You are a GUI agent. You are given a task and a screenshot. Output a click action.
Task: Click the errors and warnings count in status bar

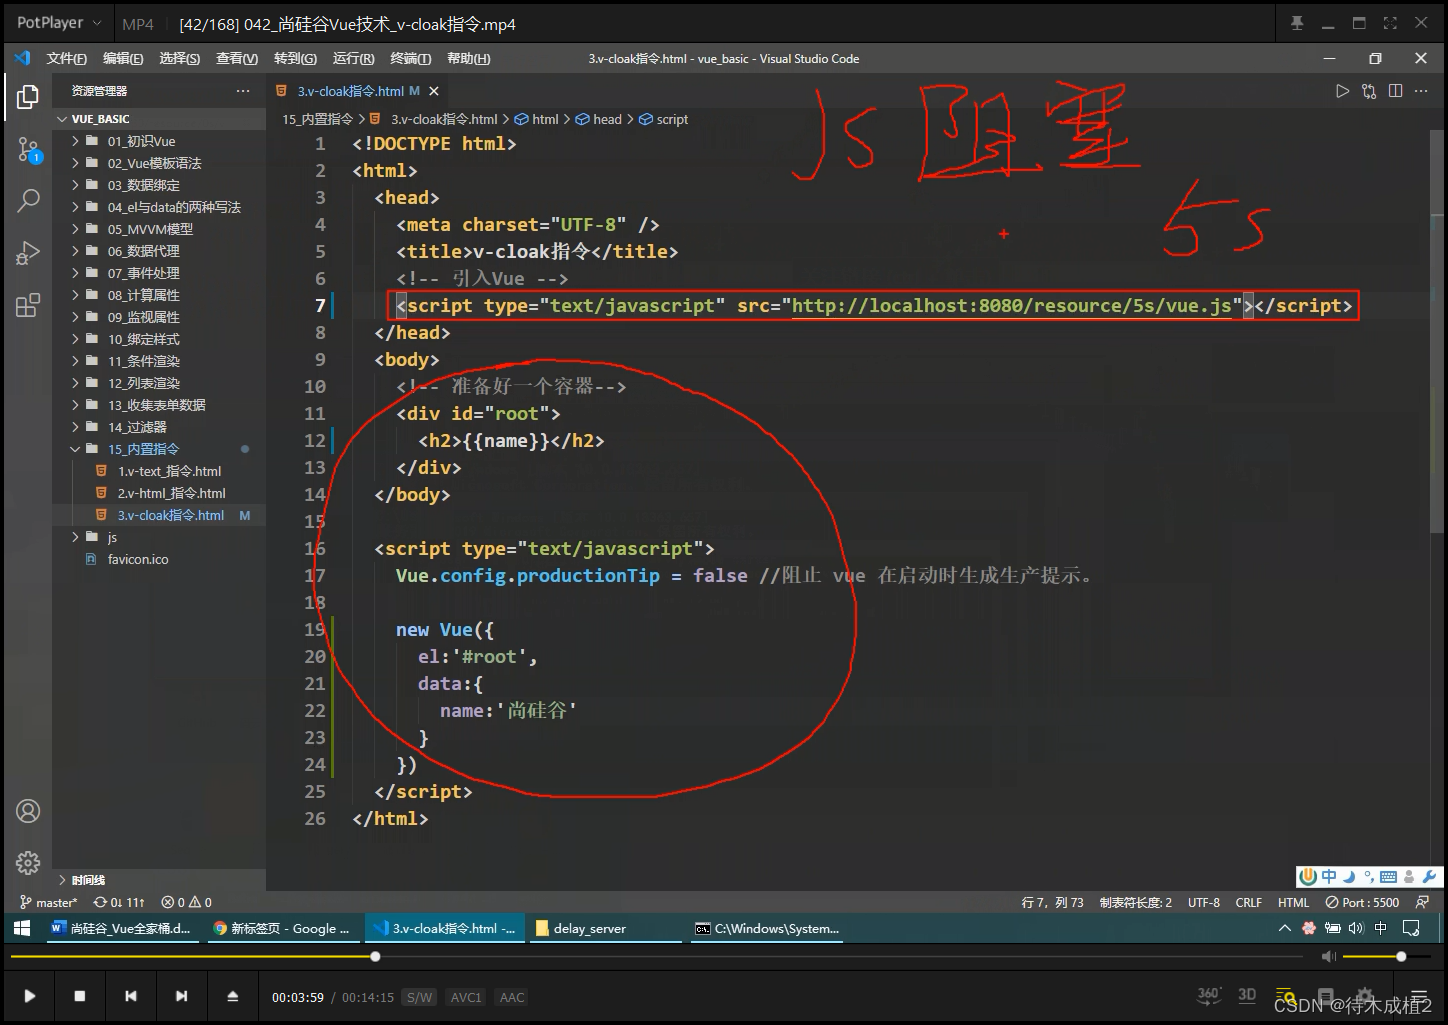187,902
